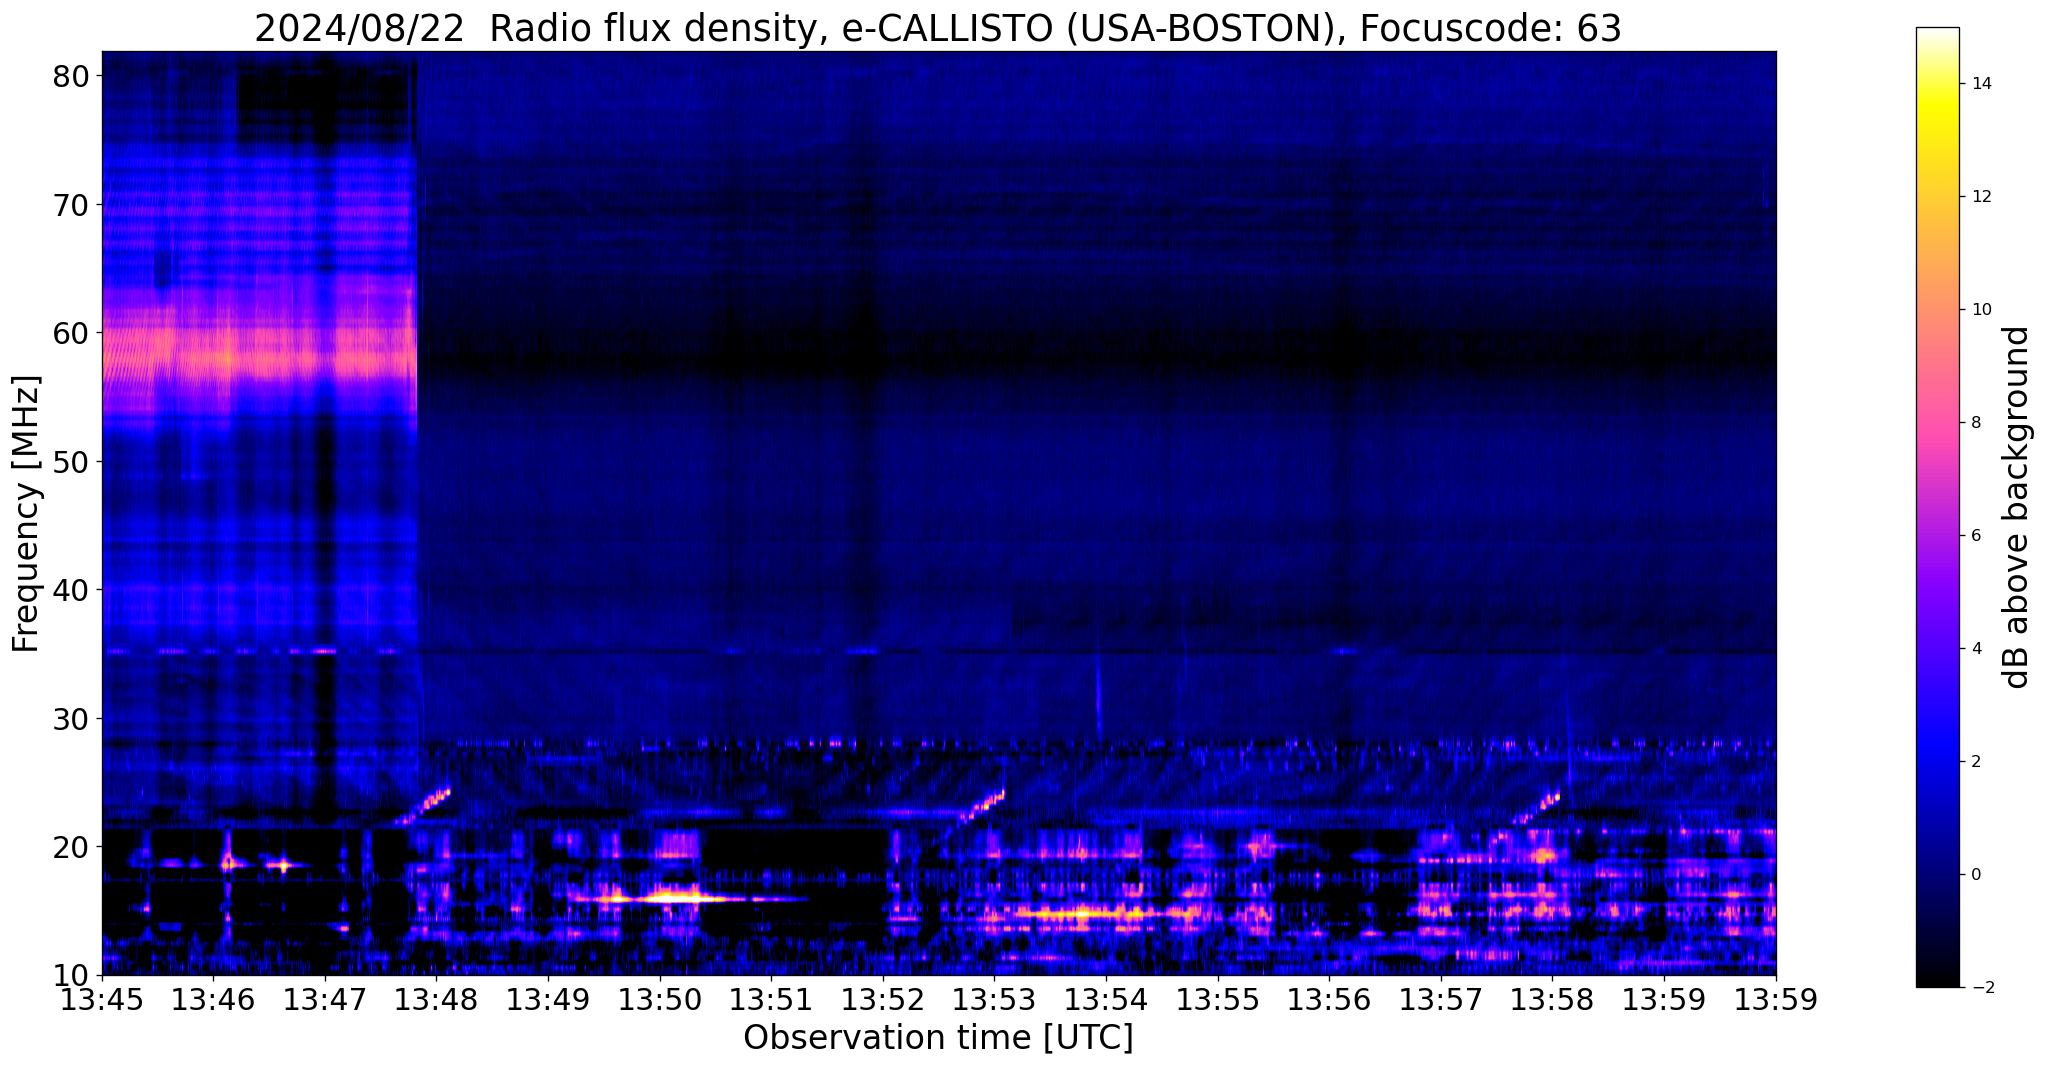Click the colorbar tick label 12
2047x1067 pixels.
[1981, 197]
